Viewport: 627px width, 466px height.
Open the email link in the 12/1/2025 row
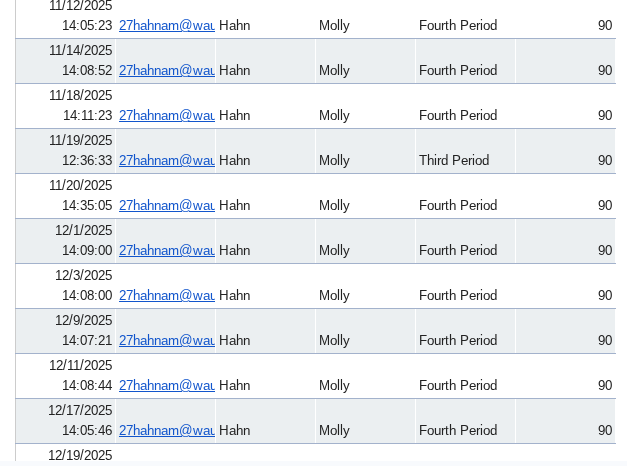click(166, 251)
